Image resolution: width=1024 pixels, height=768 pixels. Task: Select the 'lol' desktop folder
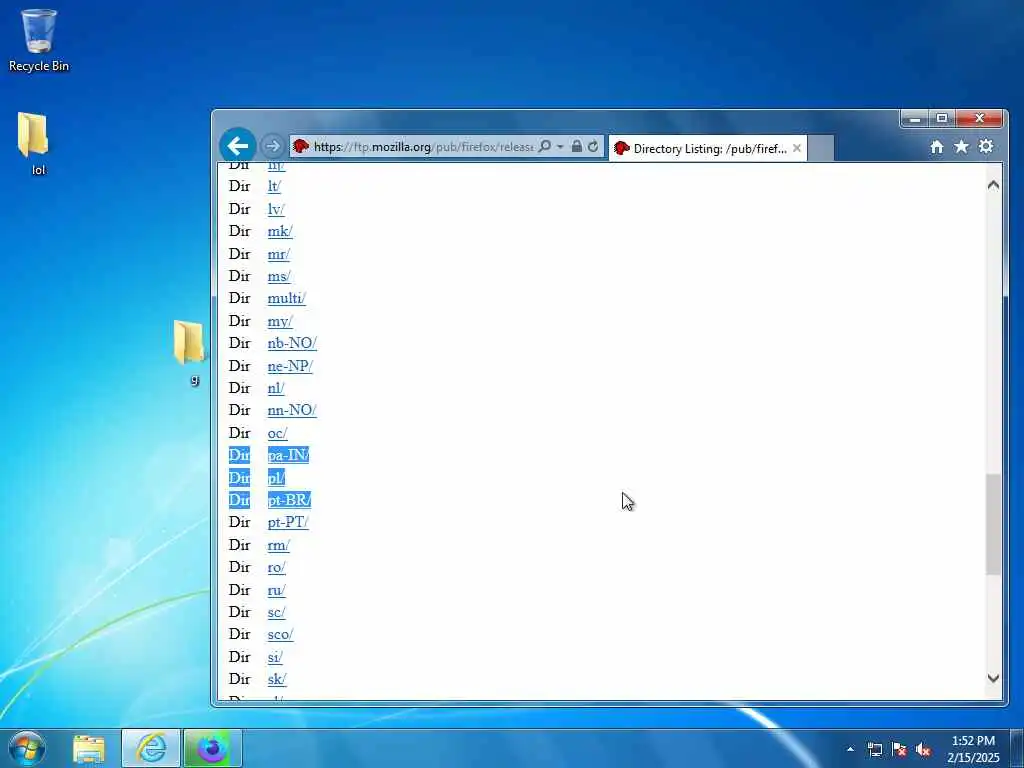point(34,144)
